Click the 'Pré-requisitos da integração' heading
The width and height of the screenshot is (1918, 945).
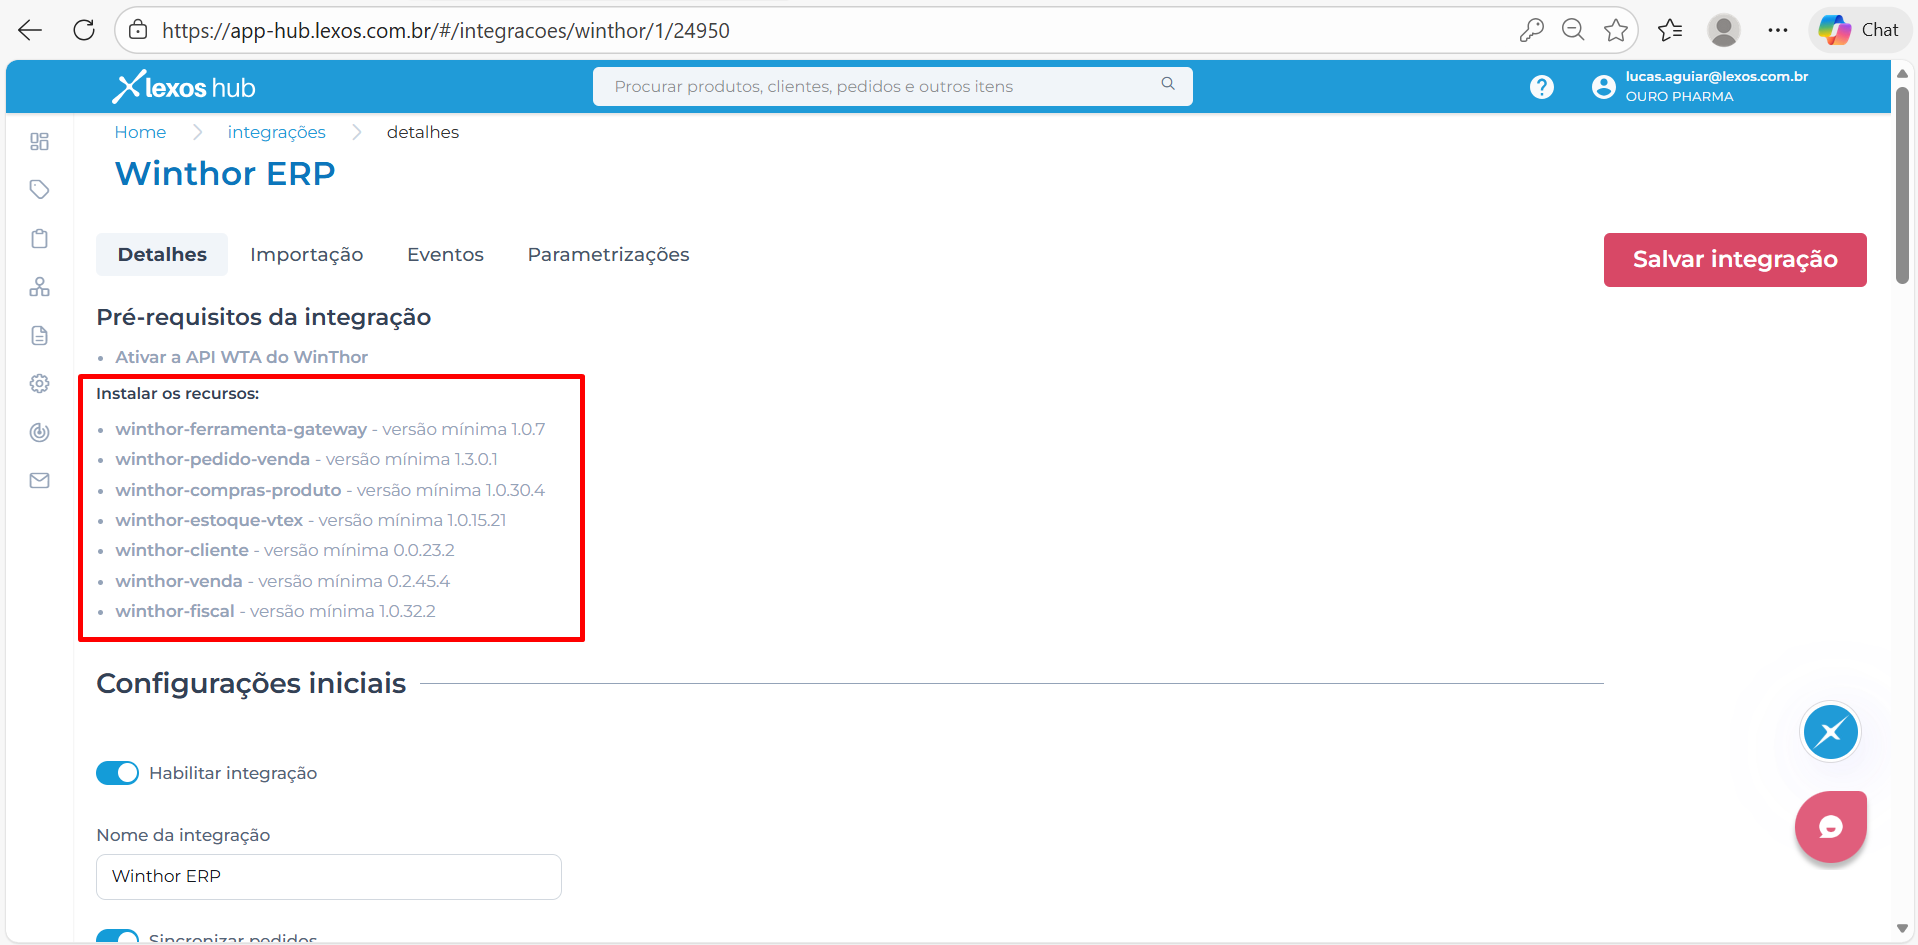(264, 317)
